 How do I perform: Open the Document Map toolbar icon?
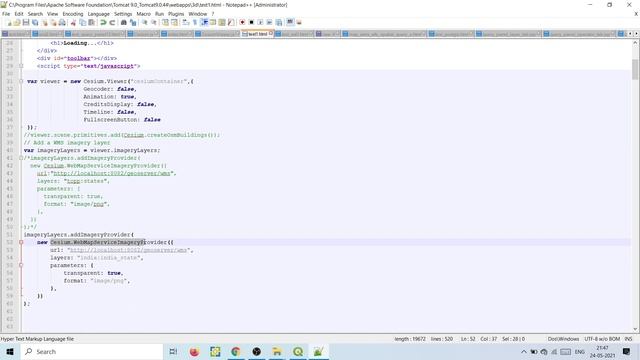click(x=222, y=22)
